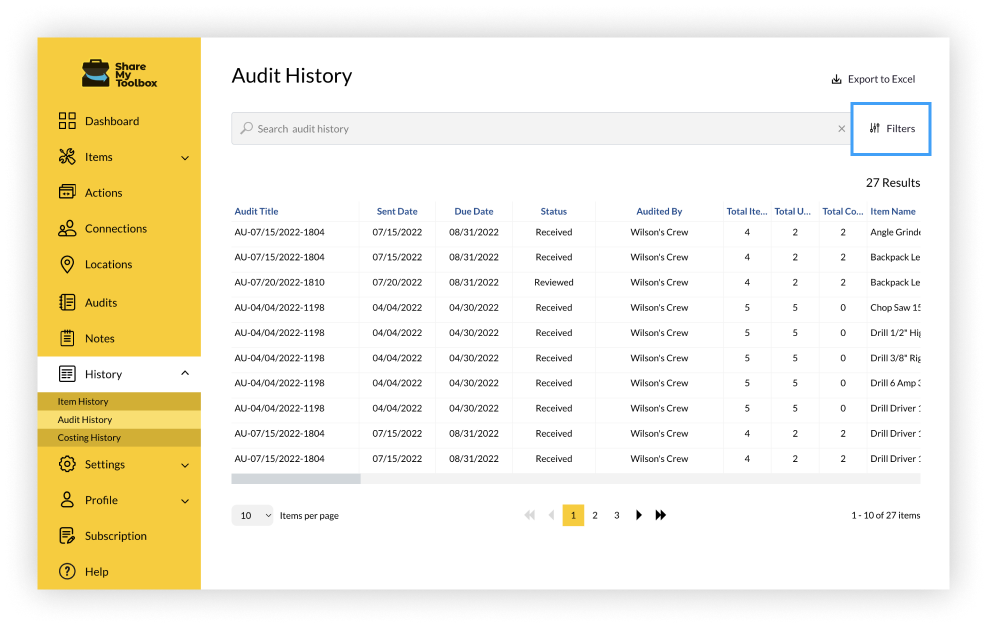Viewport: 987px width, 627px height.
Task: Open the items per page dropdown
Action: [253, 515]
